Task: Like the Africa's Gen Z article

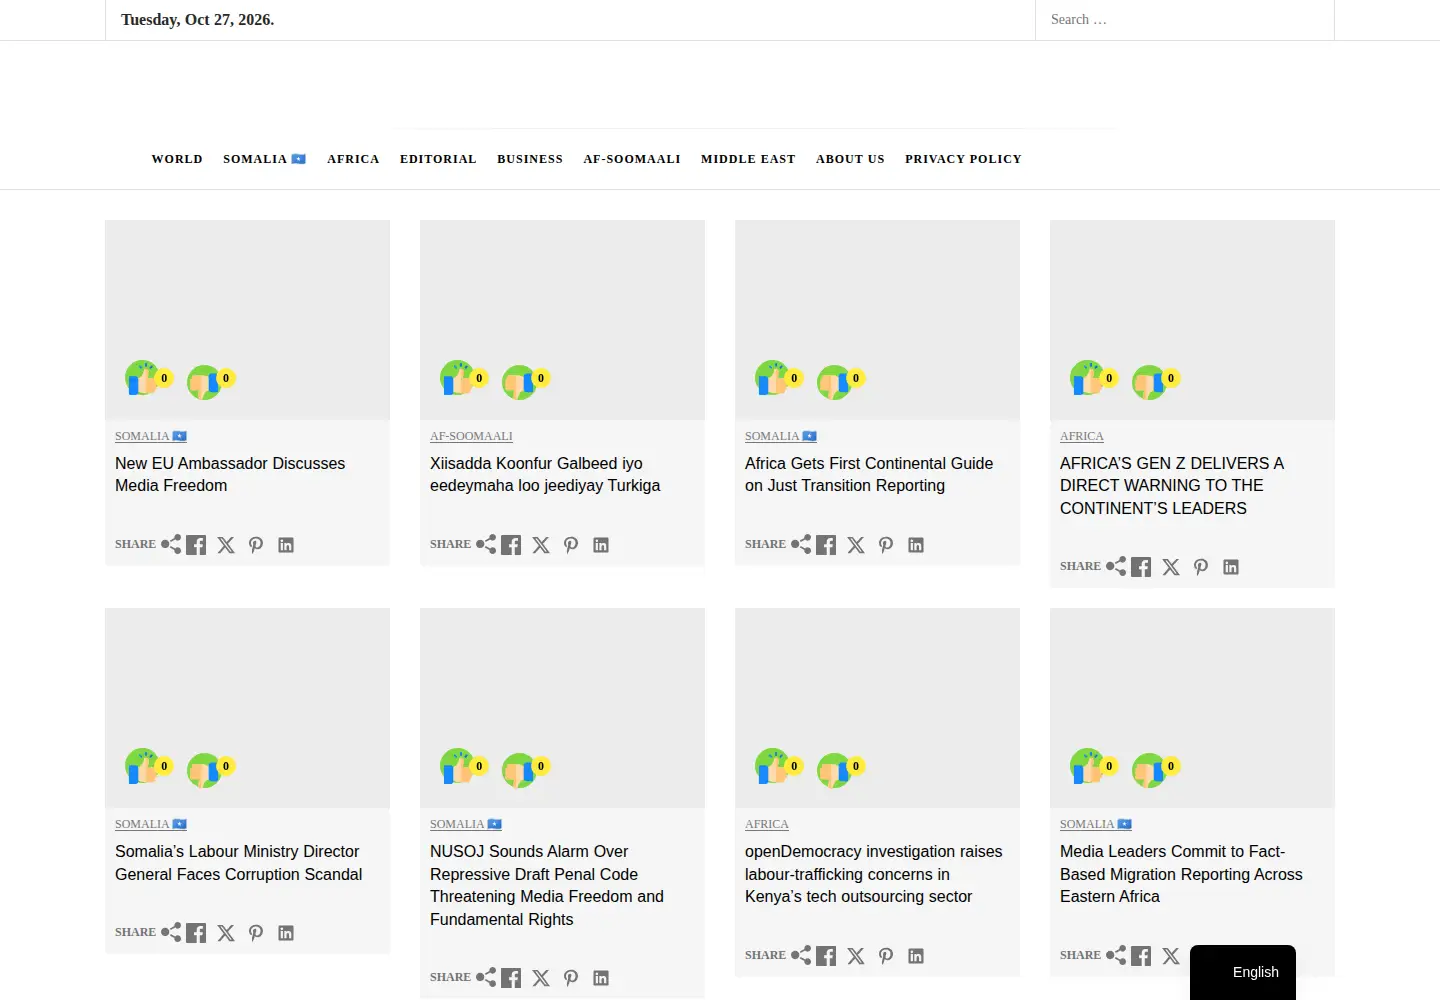Action: [1087, 379]
